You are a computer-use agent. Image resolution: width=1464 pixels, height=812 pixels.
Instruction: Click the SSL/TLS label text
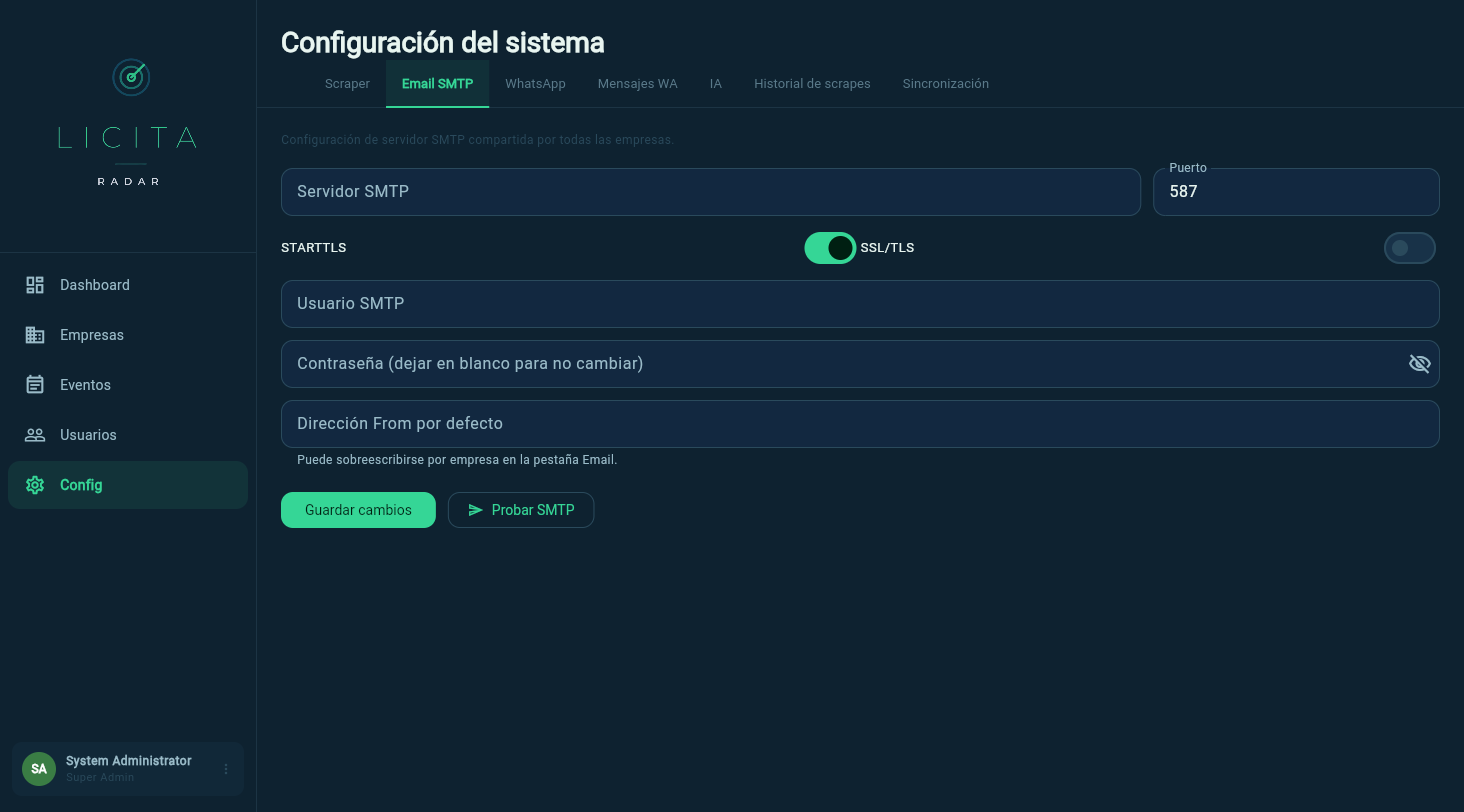(x=887, y=248)
